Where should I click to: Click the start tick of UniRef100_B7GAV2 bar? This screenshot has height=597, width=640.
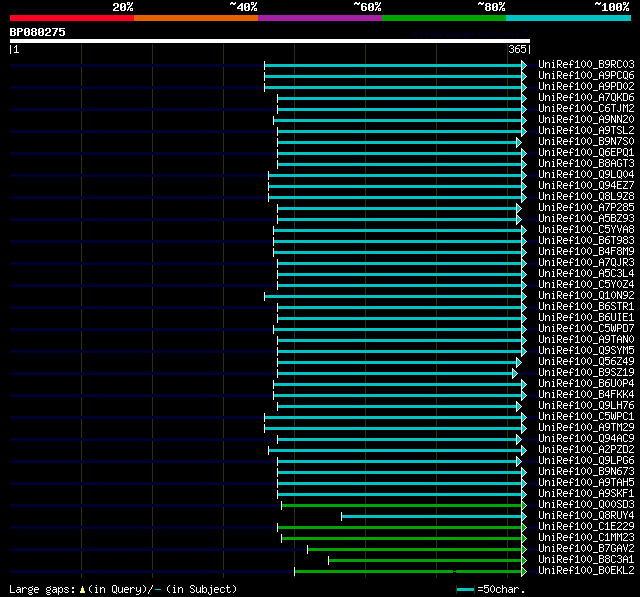[307, 550]
